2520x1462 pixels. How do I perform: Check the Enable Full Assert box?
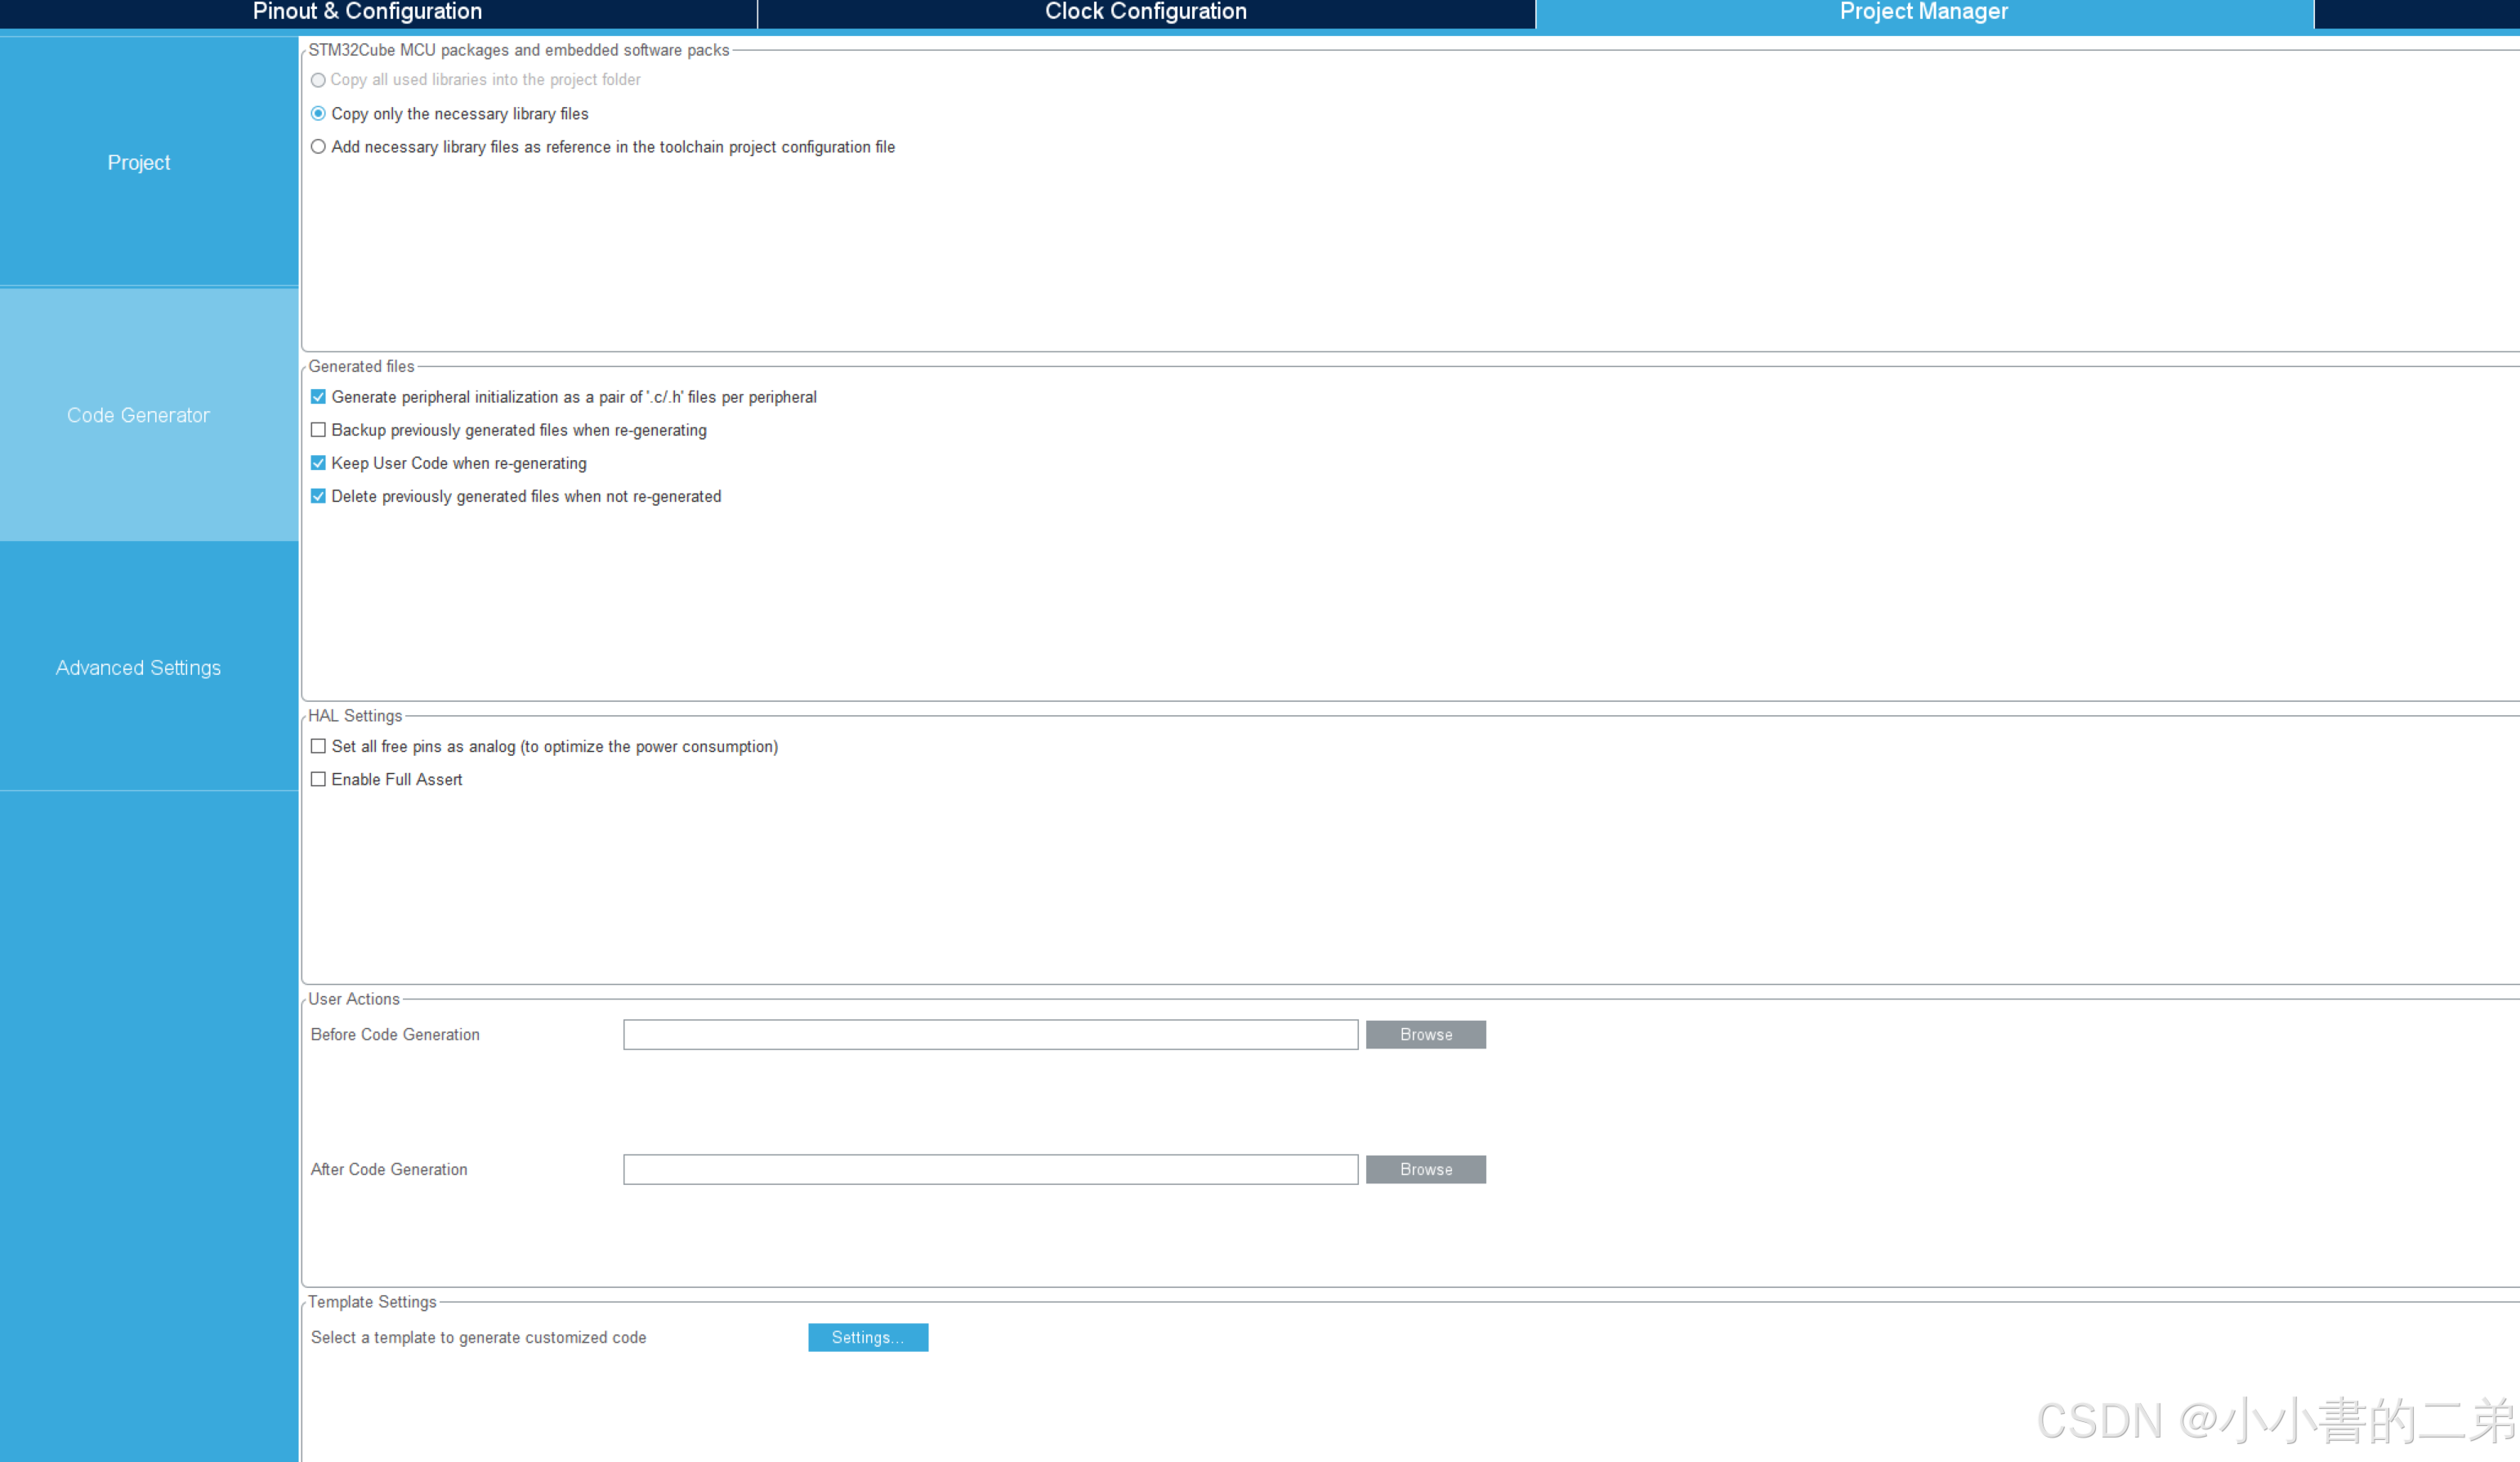[x=318, y=779]
